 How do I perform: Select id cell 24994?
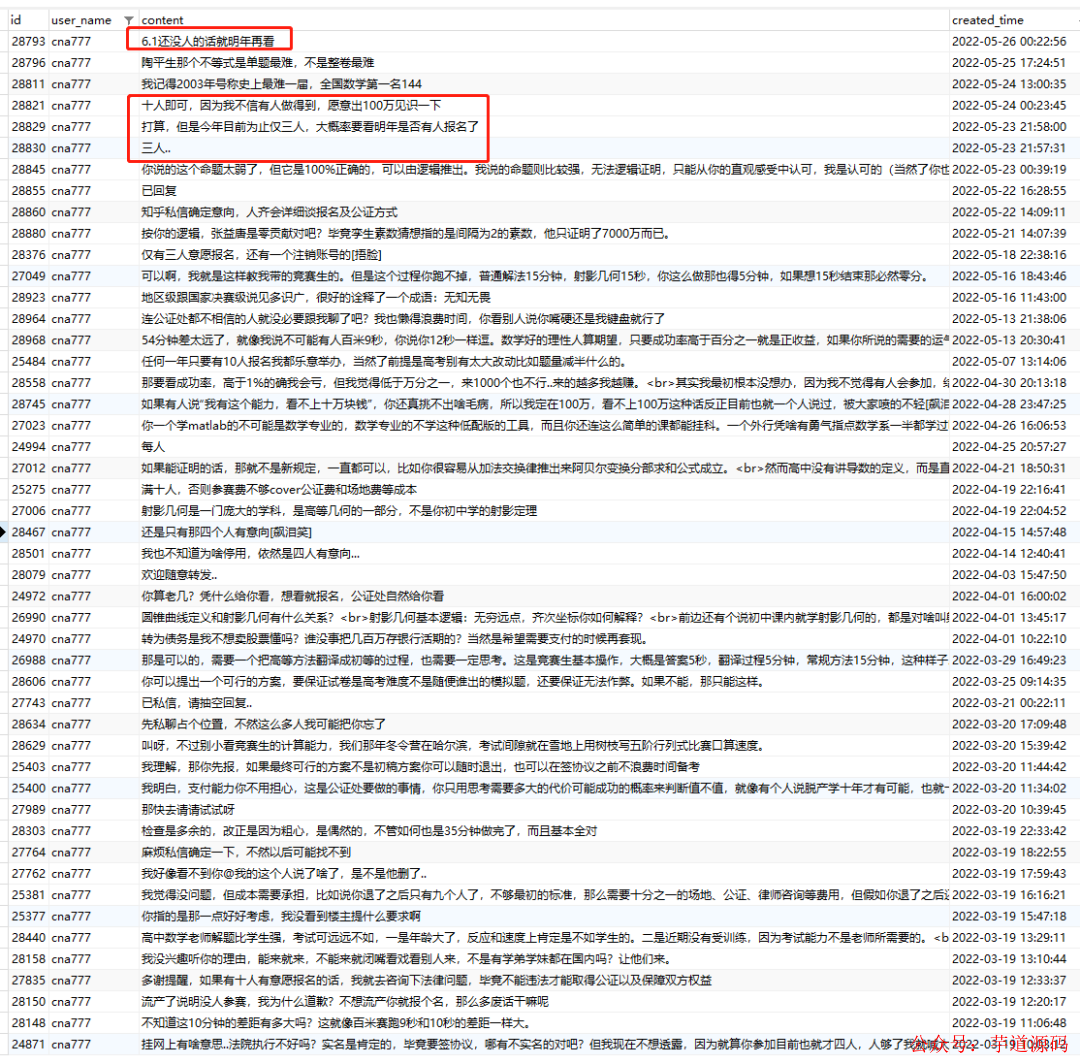tap(28, 447)
